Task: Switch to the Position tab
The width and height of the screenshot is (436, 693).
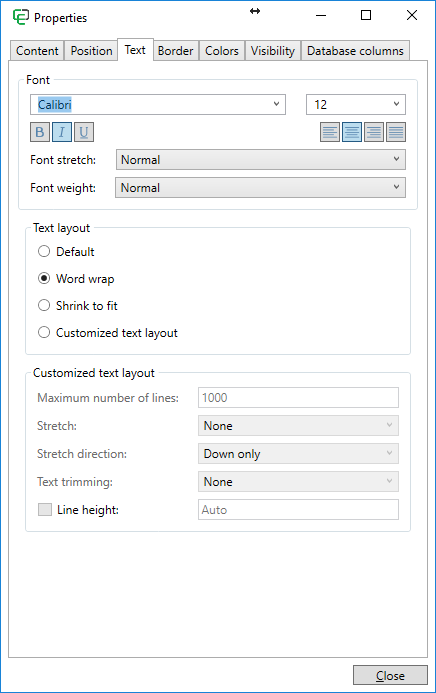Action: [91, 51]
